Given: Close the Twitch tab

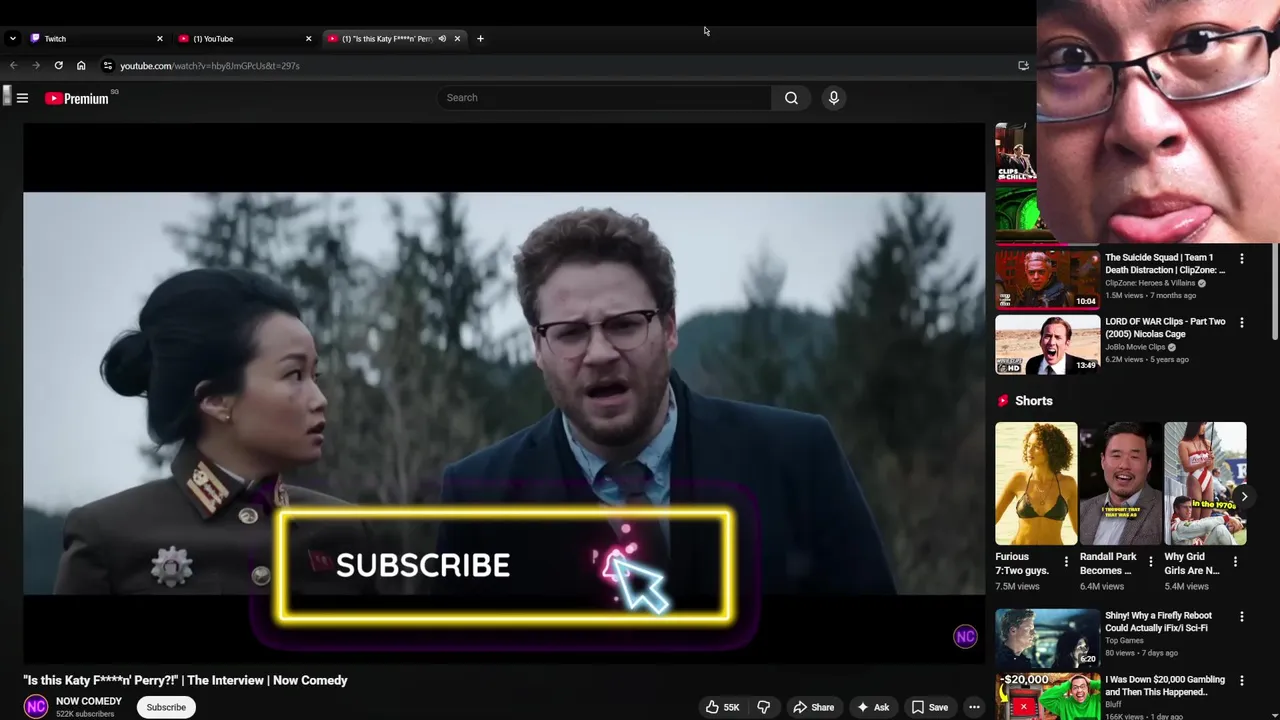Looking at the screenshot, I should point(159,39).
